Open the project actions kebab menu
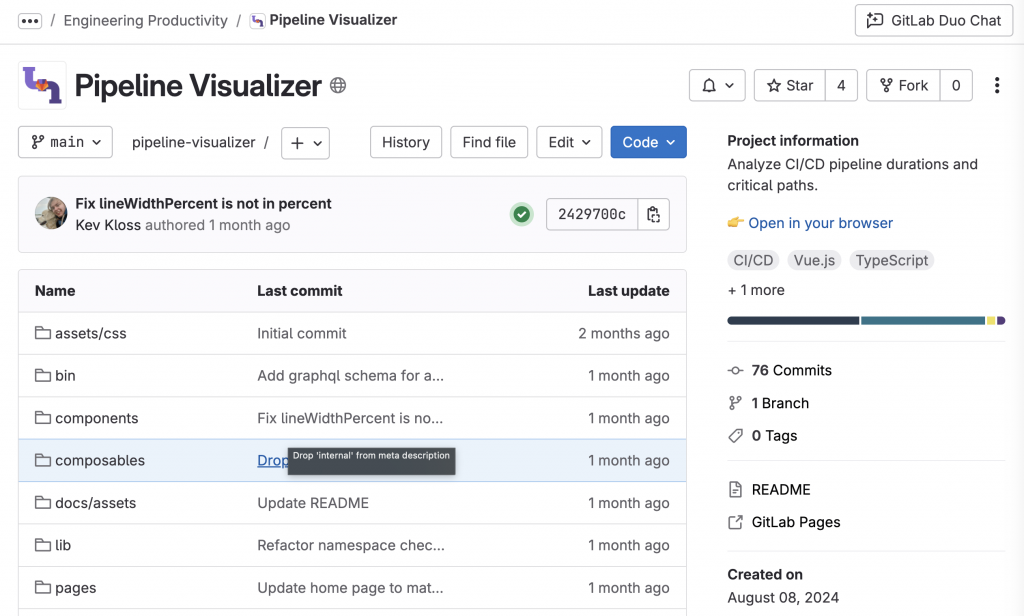This screenshot has height=616, width=1024. [x=997, y=86]
